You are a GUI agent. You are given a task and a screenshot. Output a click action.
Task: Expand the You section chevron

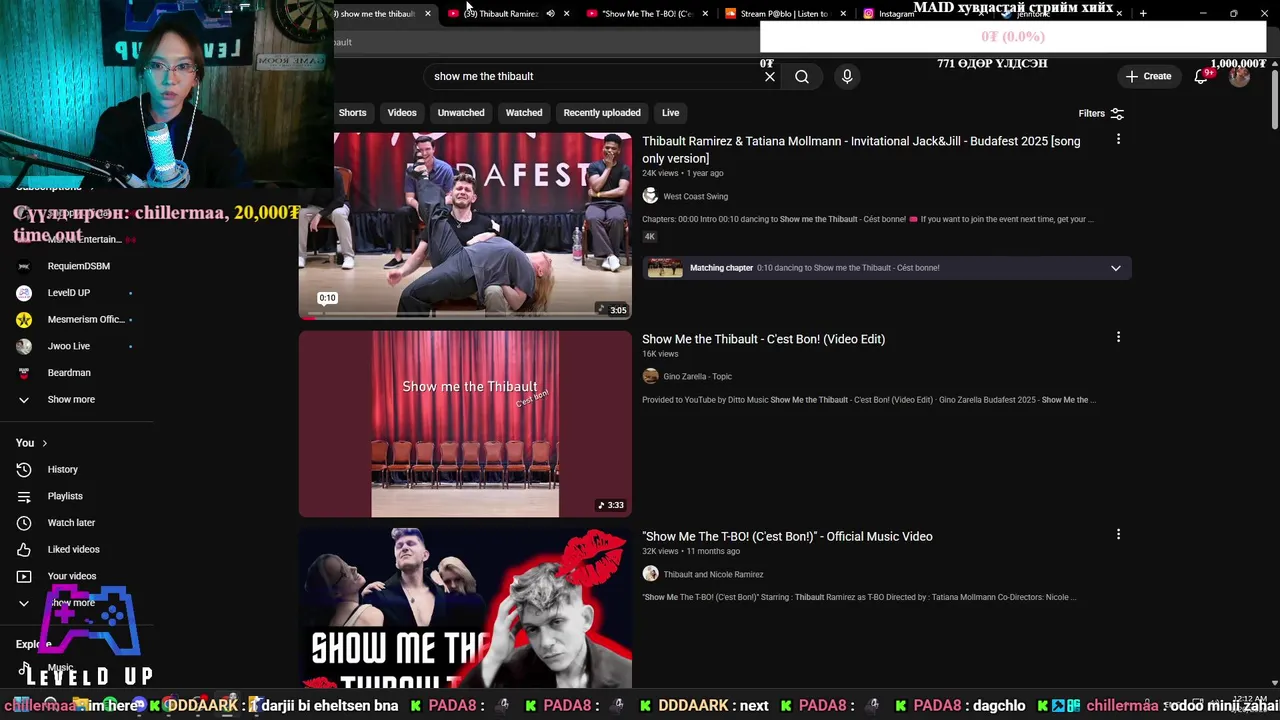pos(44,443)
